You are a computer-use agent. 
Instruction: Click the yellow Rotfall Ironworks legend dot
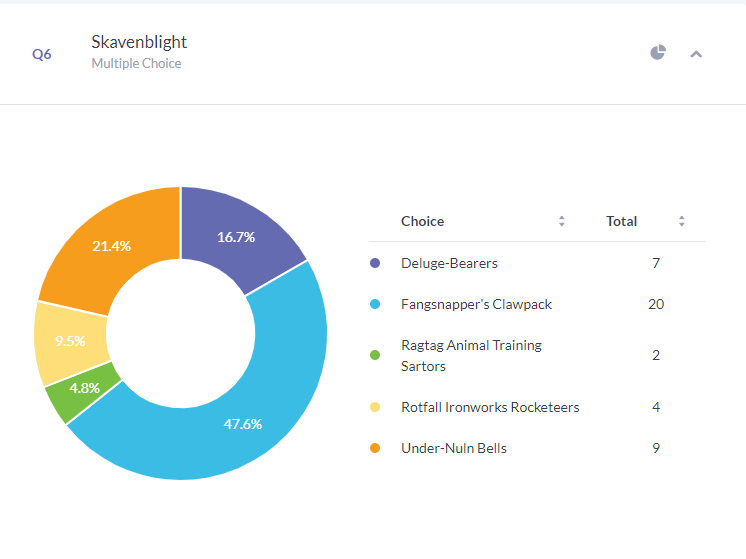tap(375, 407)
